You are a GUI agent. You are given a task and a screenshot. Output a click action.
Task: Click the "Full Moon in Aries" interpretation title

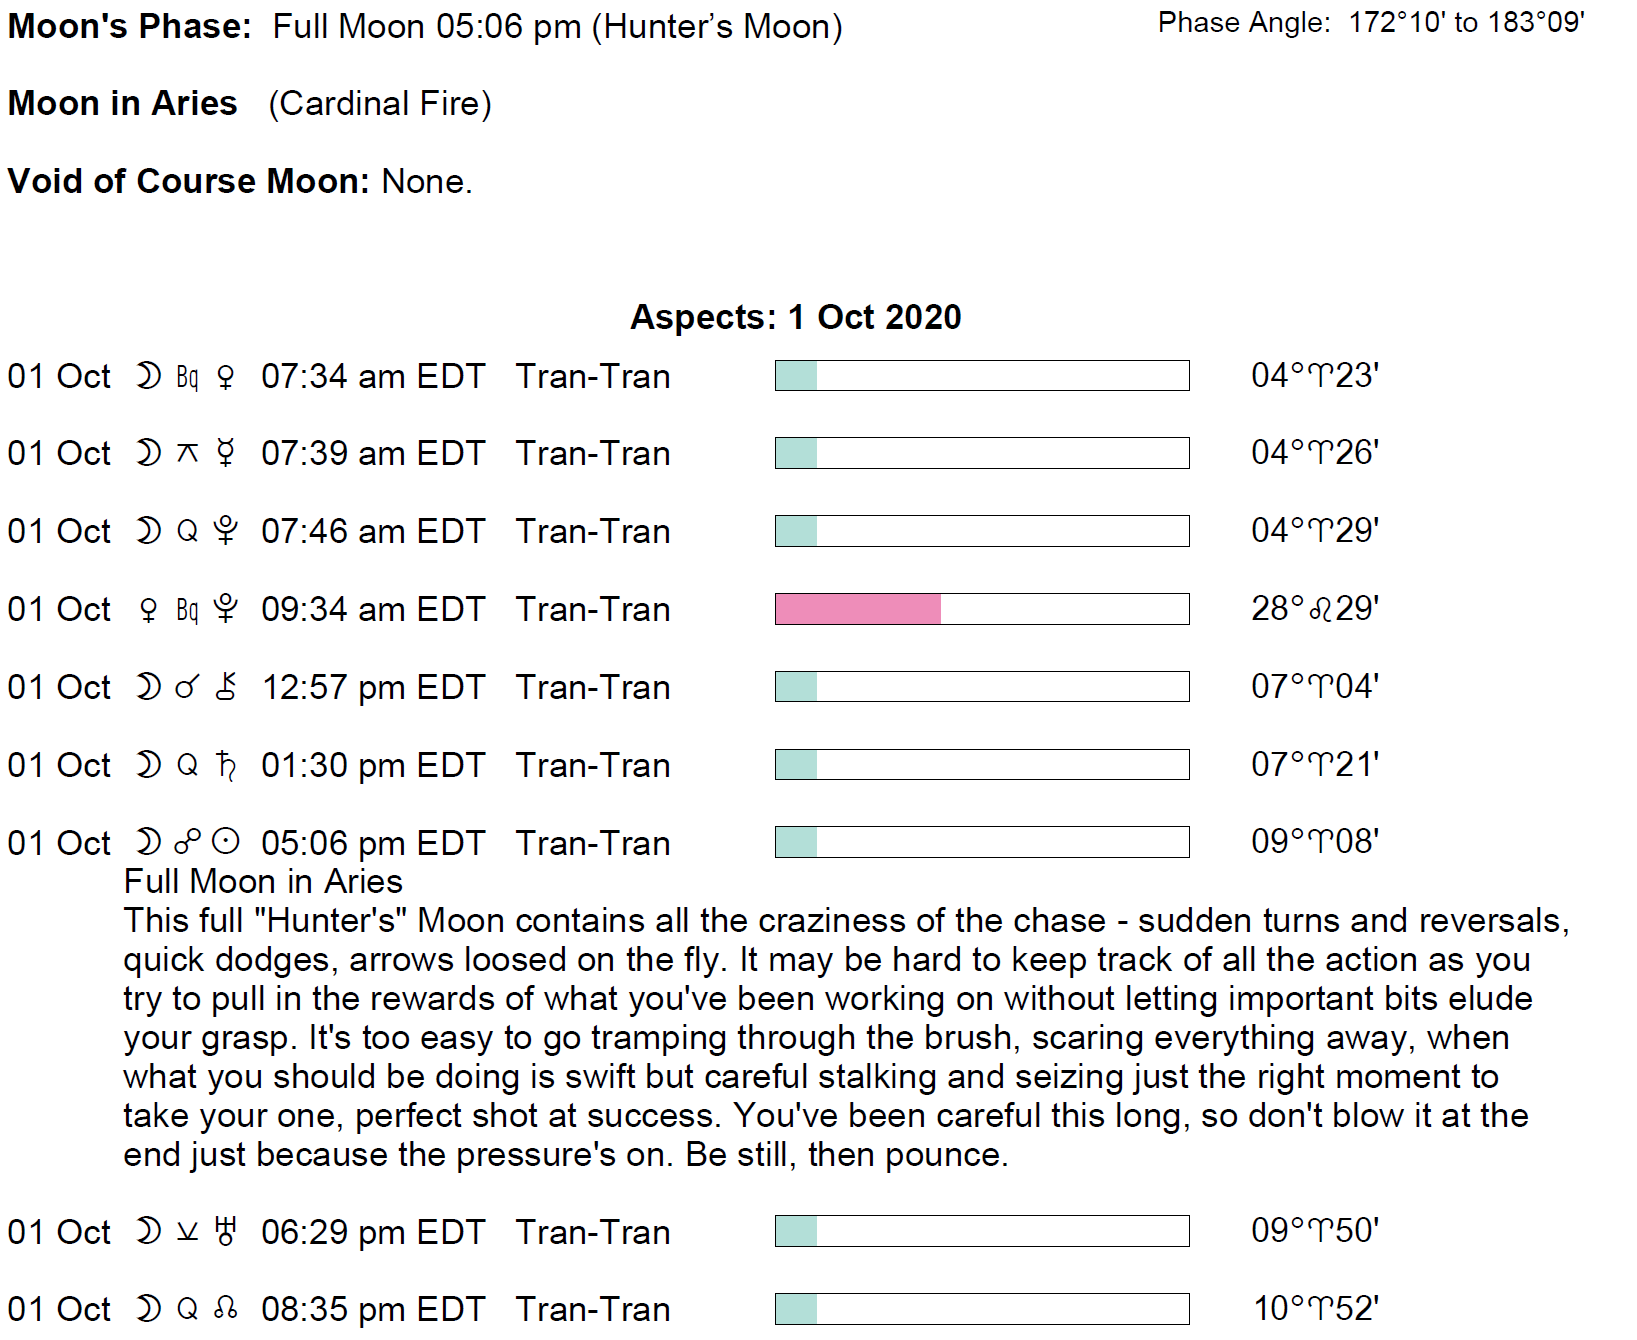(263, 881)
